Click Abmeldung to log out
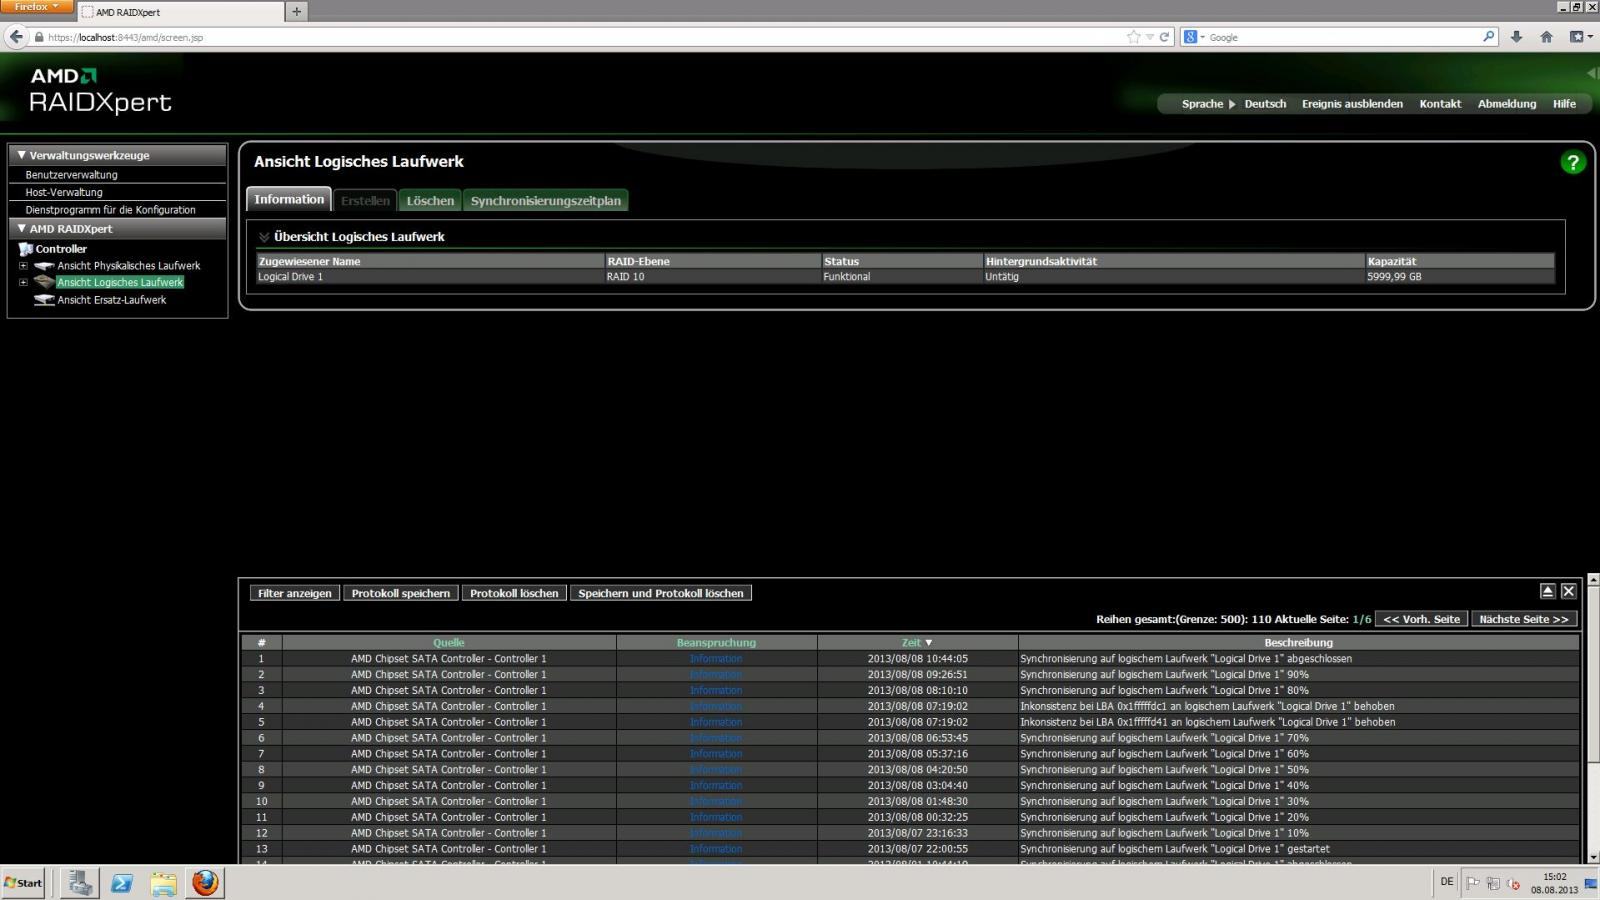The image size is (1600, 900). click(x=1507, y=104)
